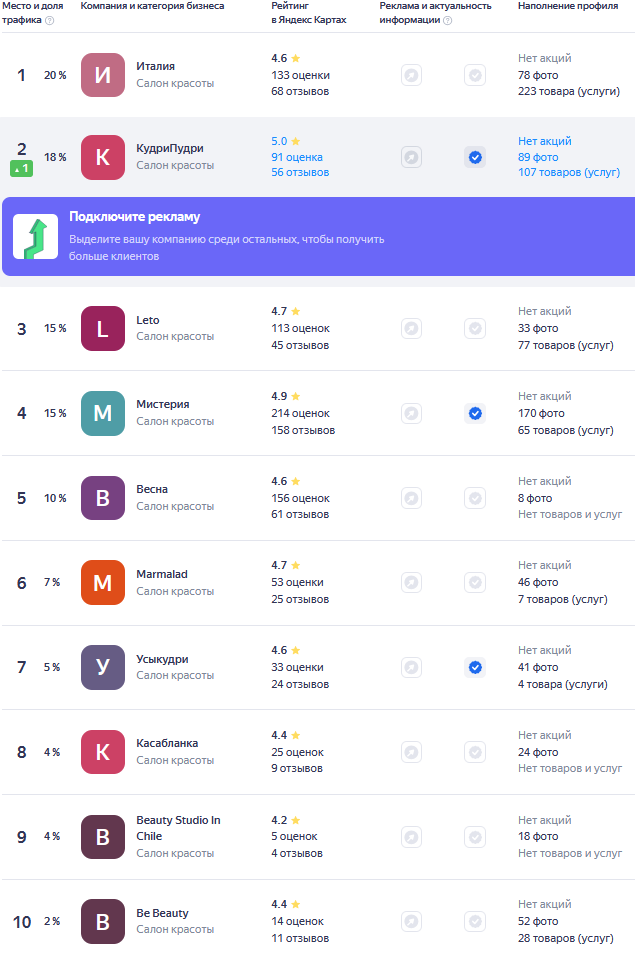Click help icon beside 'Место и доля трафика'

[x=50, y=20]
